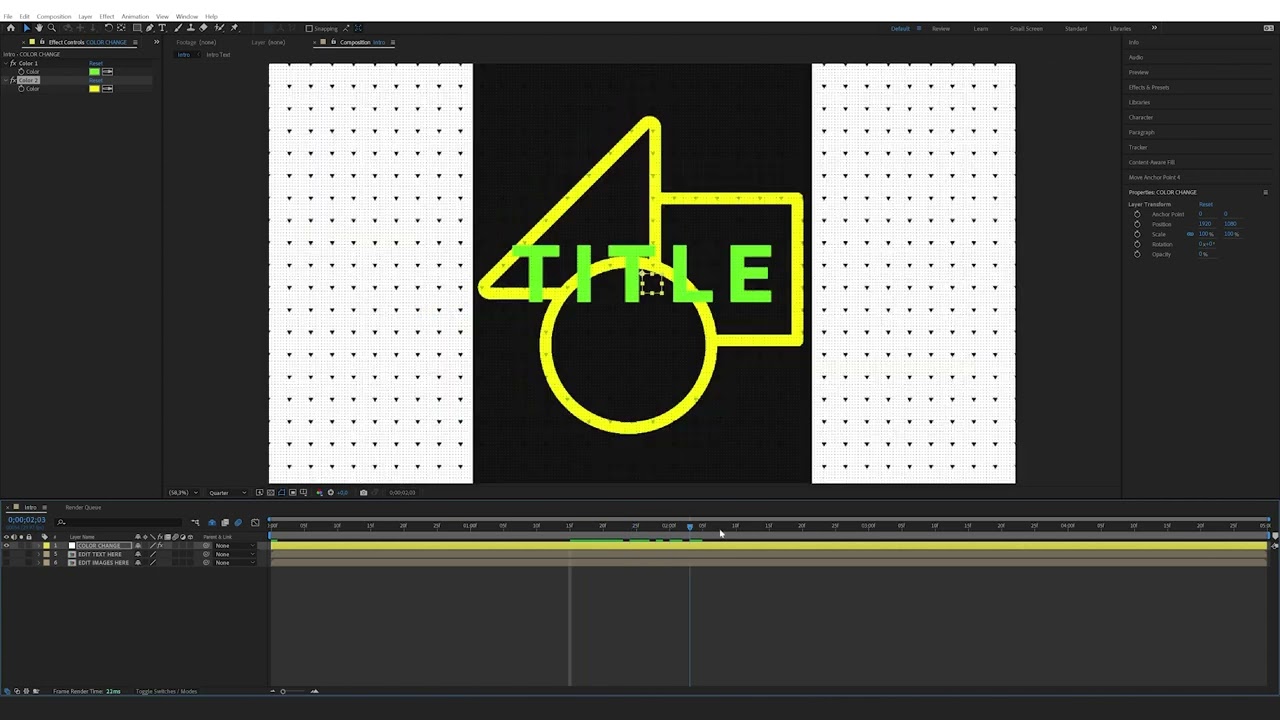The width and height of the screenshot is (1280, 720).
Task: Expand the EDIT TEXT HERE layer
Action: pos(39,554)
